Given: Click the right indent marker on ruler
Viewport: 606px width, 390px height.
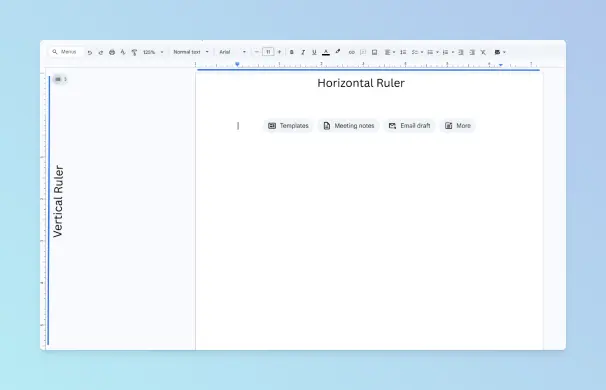Looking at the screenshot, I should coord(500,65).
